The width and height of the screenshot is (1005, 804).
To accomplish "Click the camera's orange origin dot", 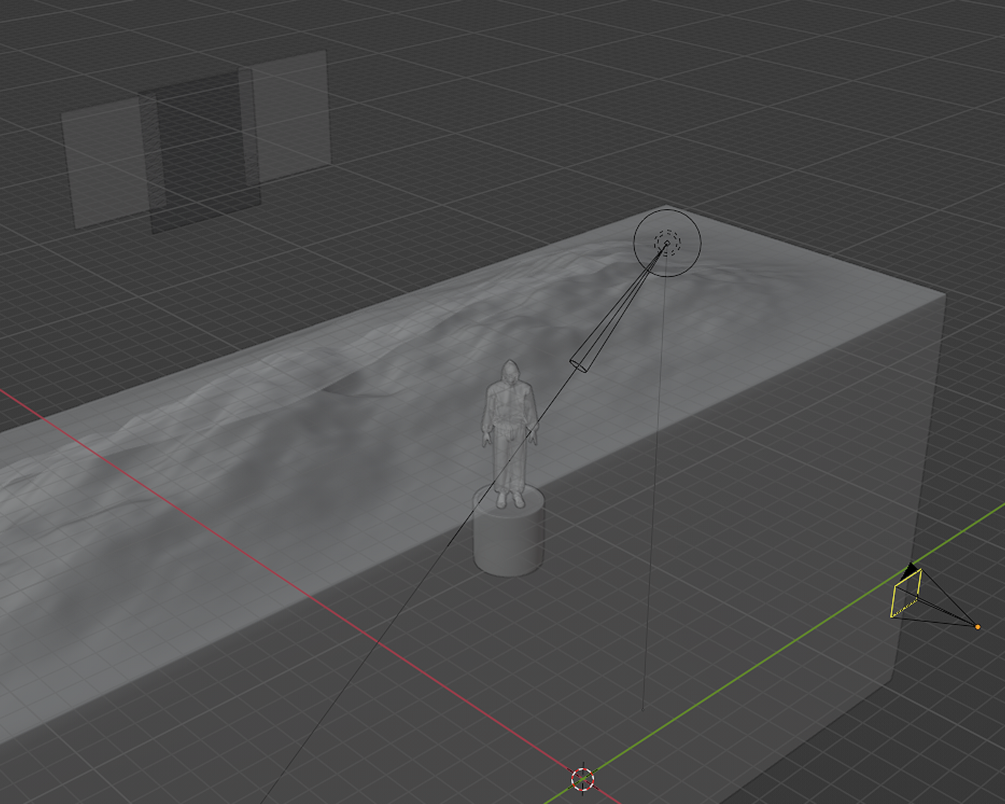I will point(977,626).
